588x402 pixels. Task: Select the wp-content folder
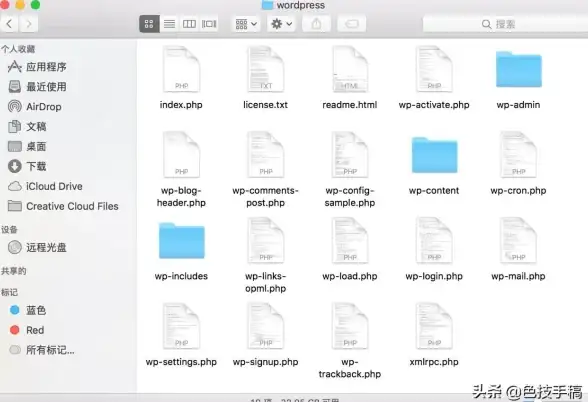434,165
